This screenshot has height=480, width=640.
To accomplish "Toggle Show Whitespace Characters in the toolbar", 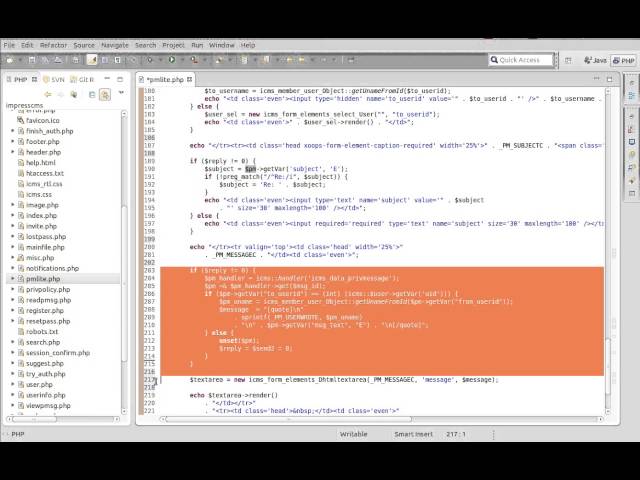I will (118, 60).
